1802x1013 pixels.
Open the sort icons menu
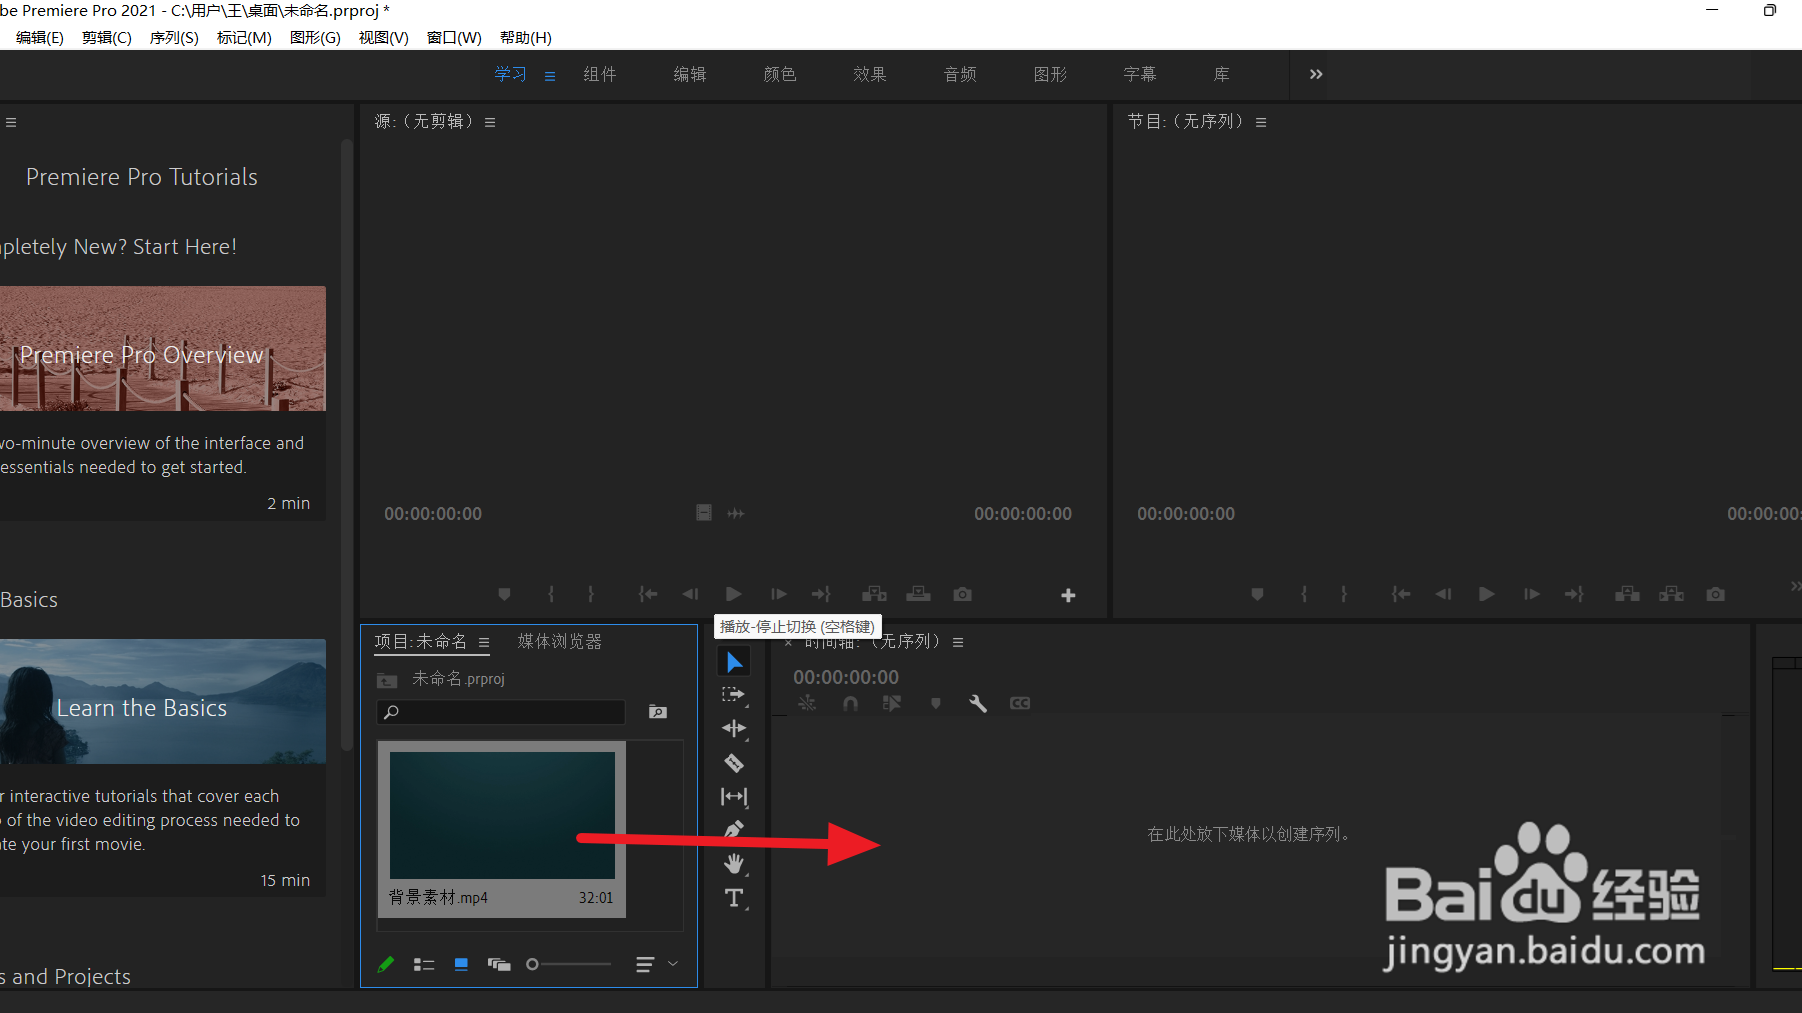point(645,964)
